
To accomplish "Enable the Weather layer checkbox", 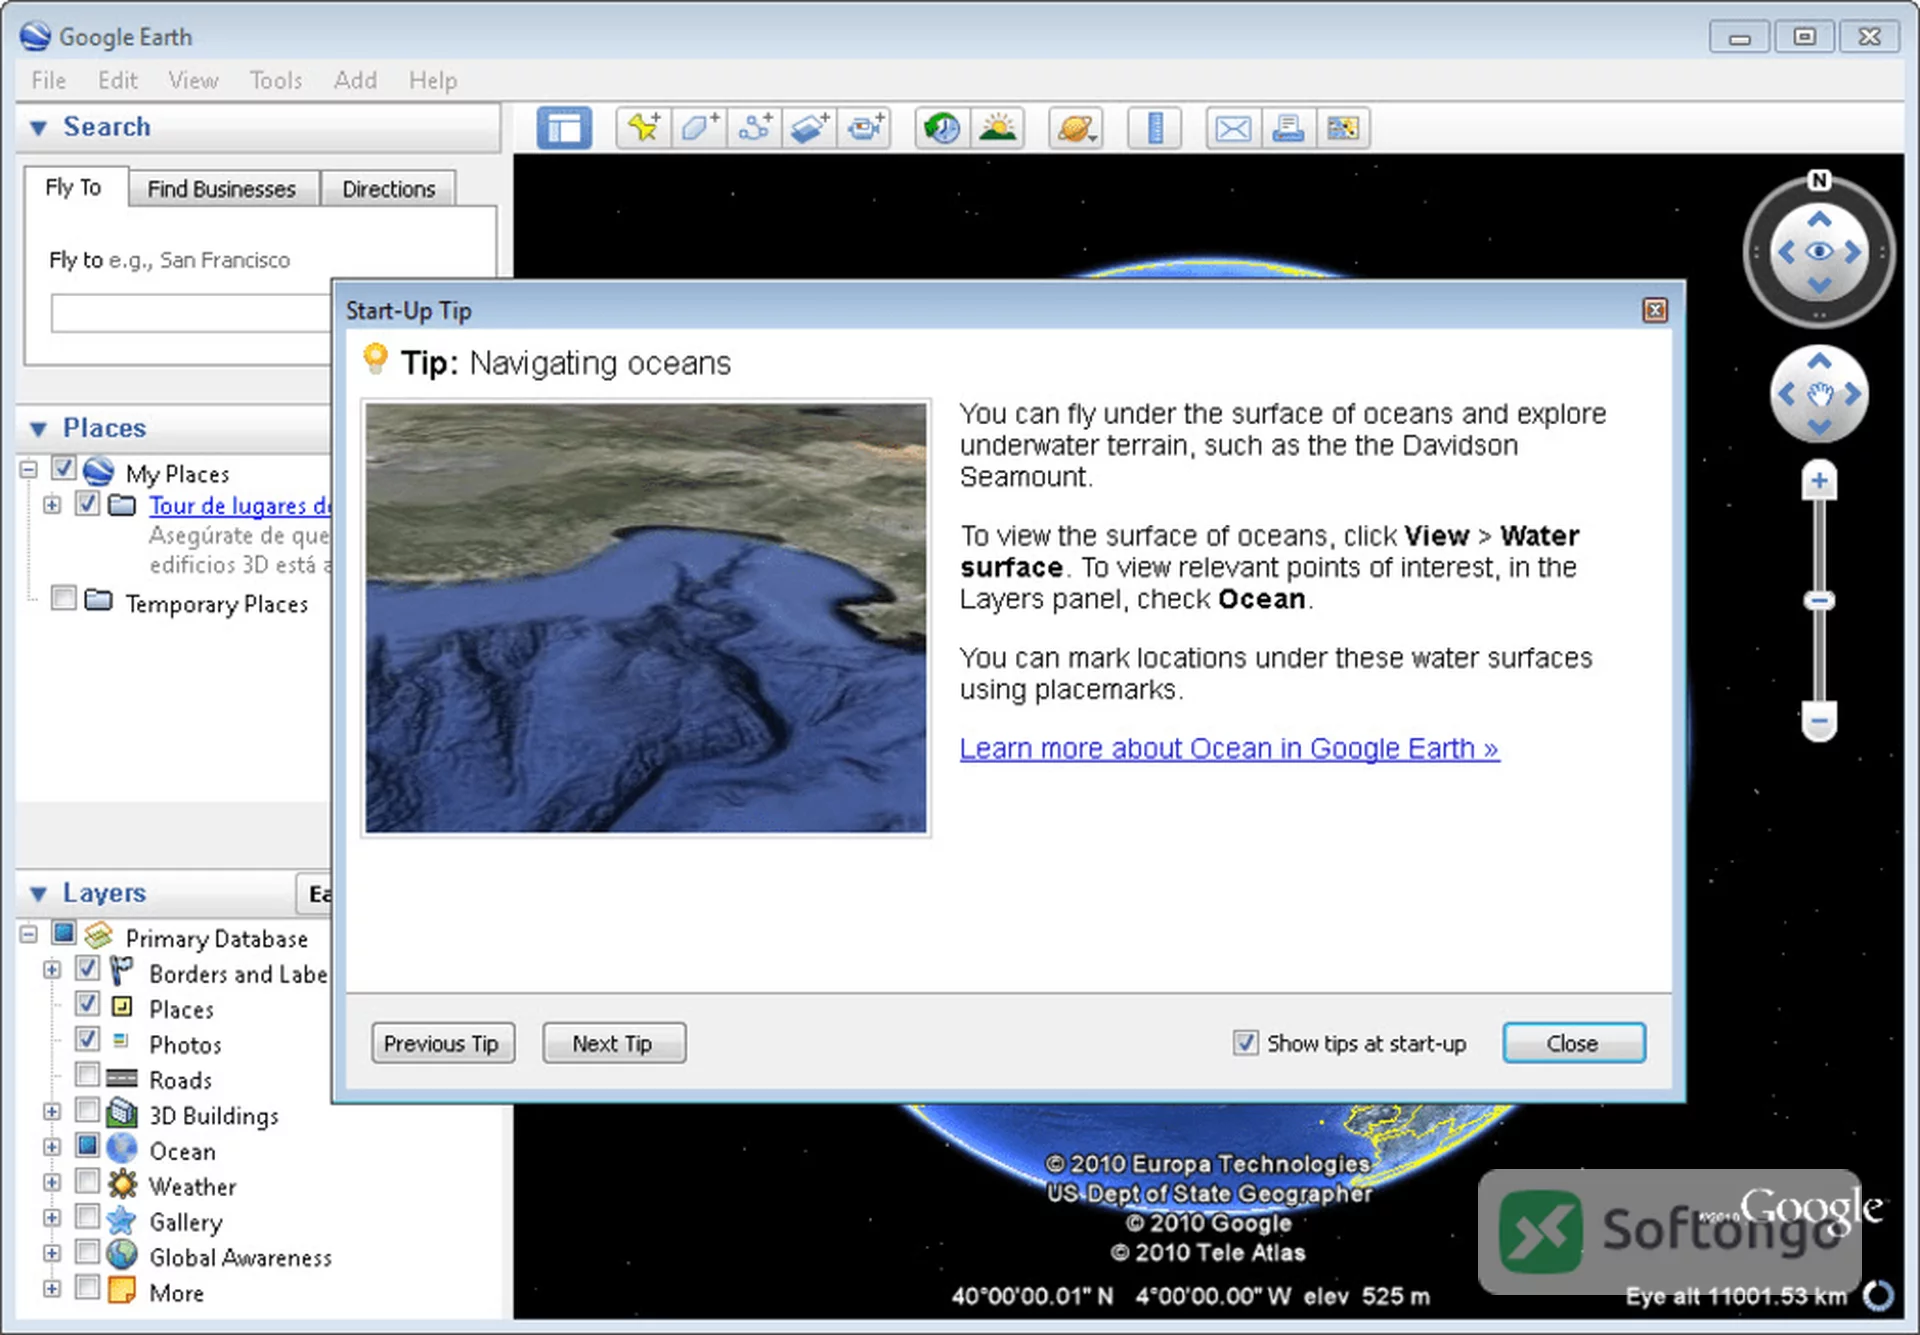I will [88, 1181].
